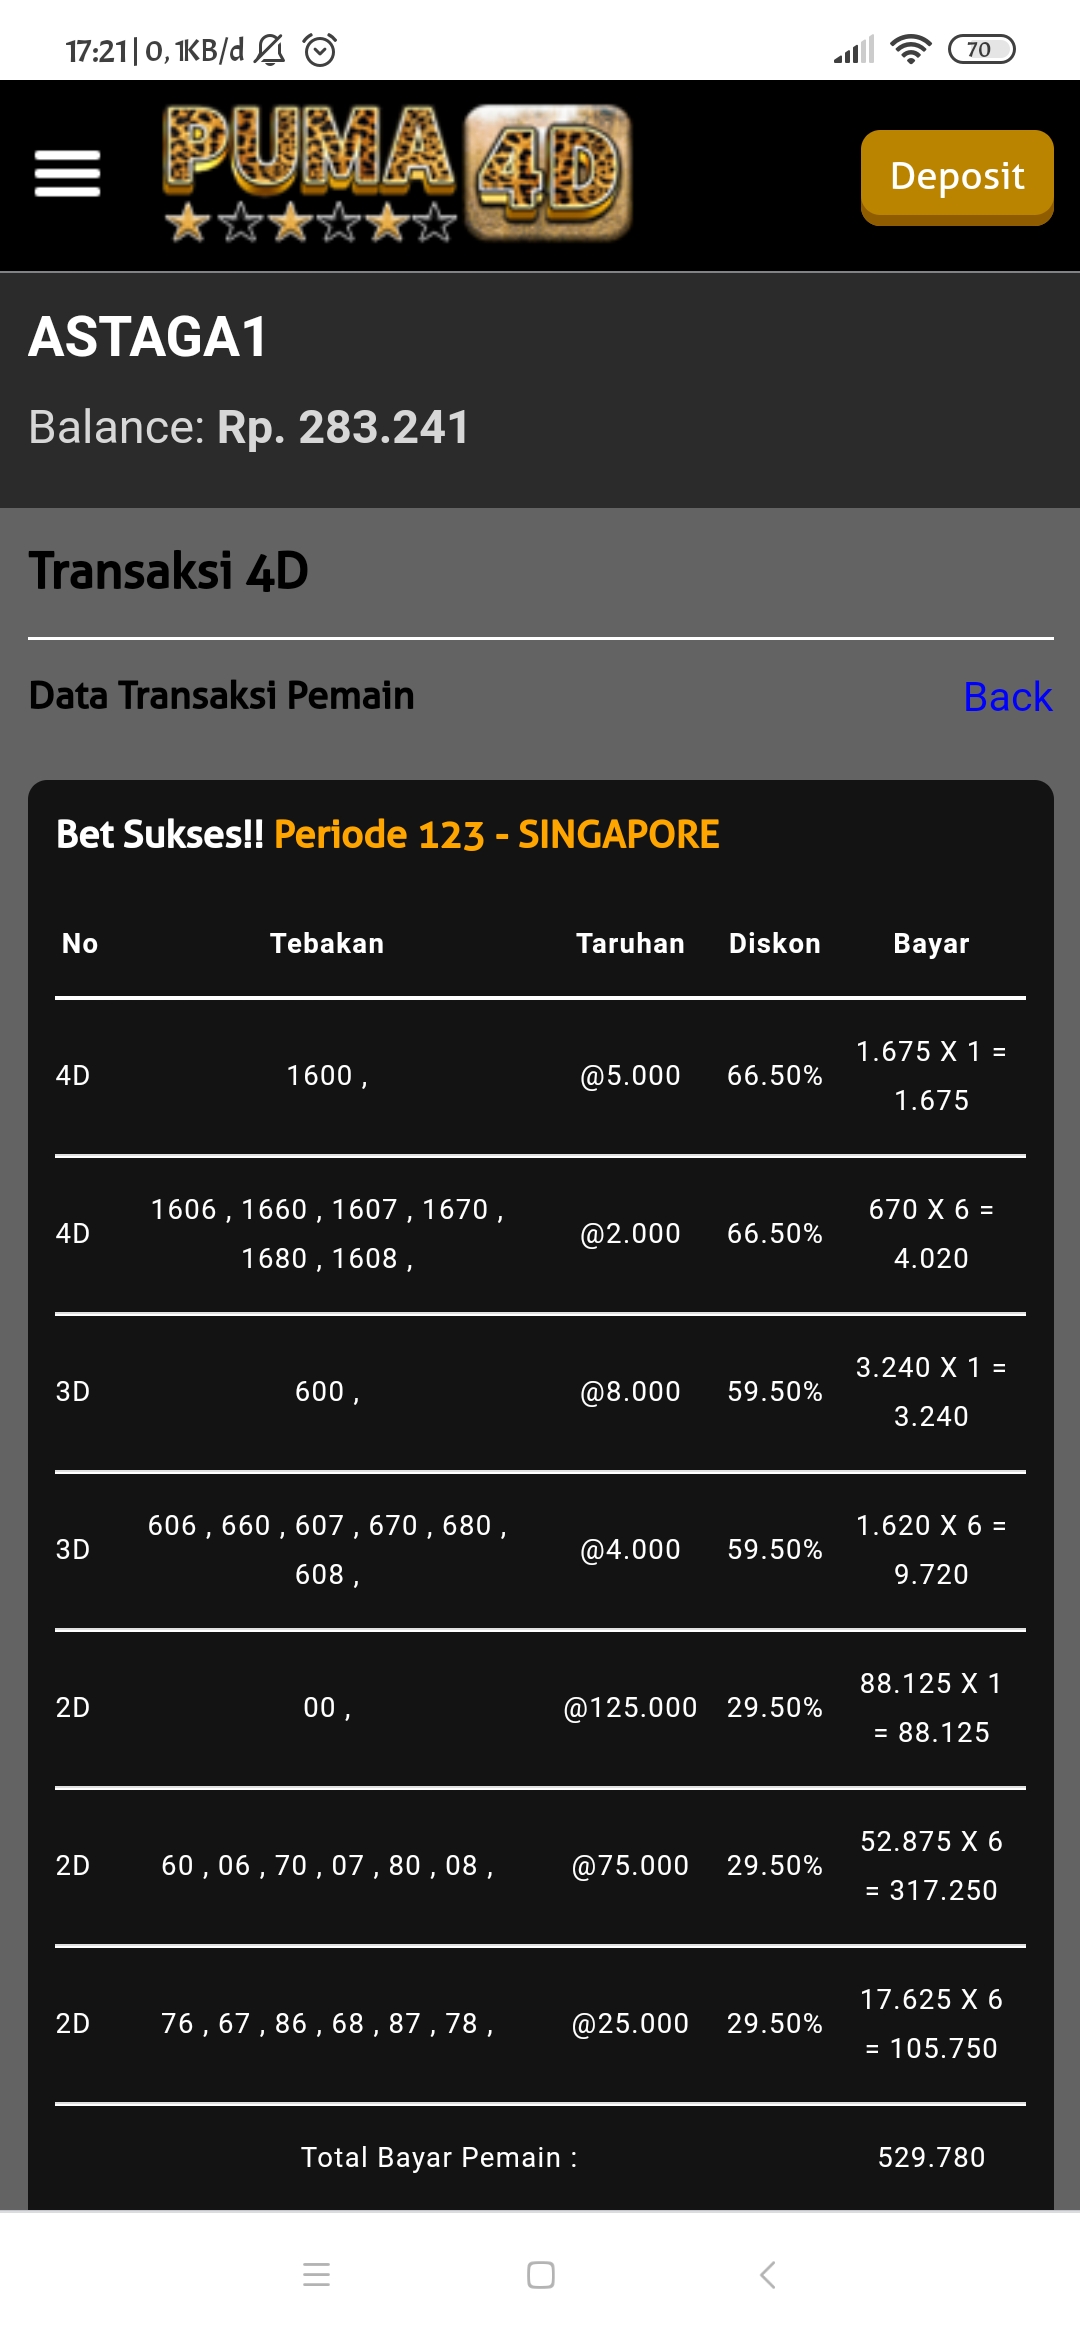Tap the cellular signal strength icon
Viewport: 1080px width, 2340px height.
854,49
